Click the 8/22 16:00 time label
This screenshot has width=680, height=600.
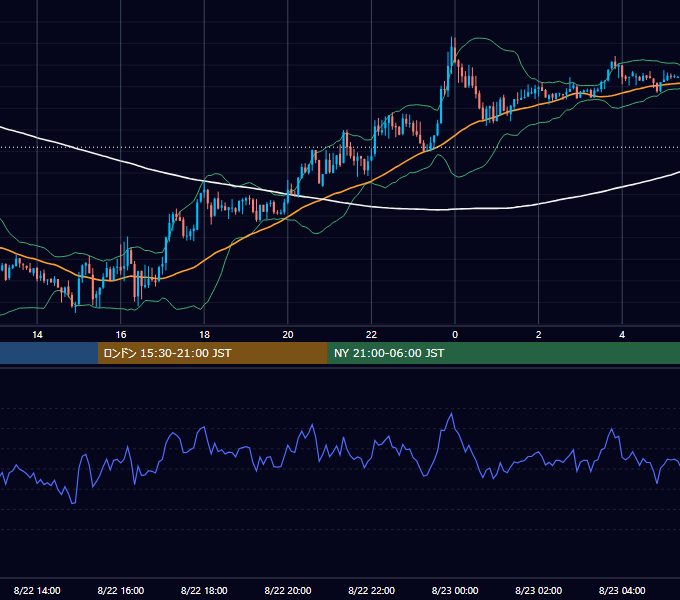click(x=121, y=590)
